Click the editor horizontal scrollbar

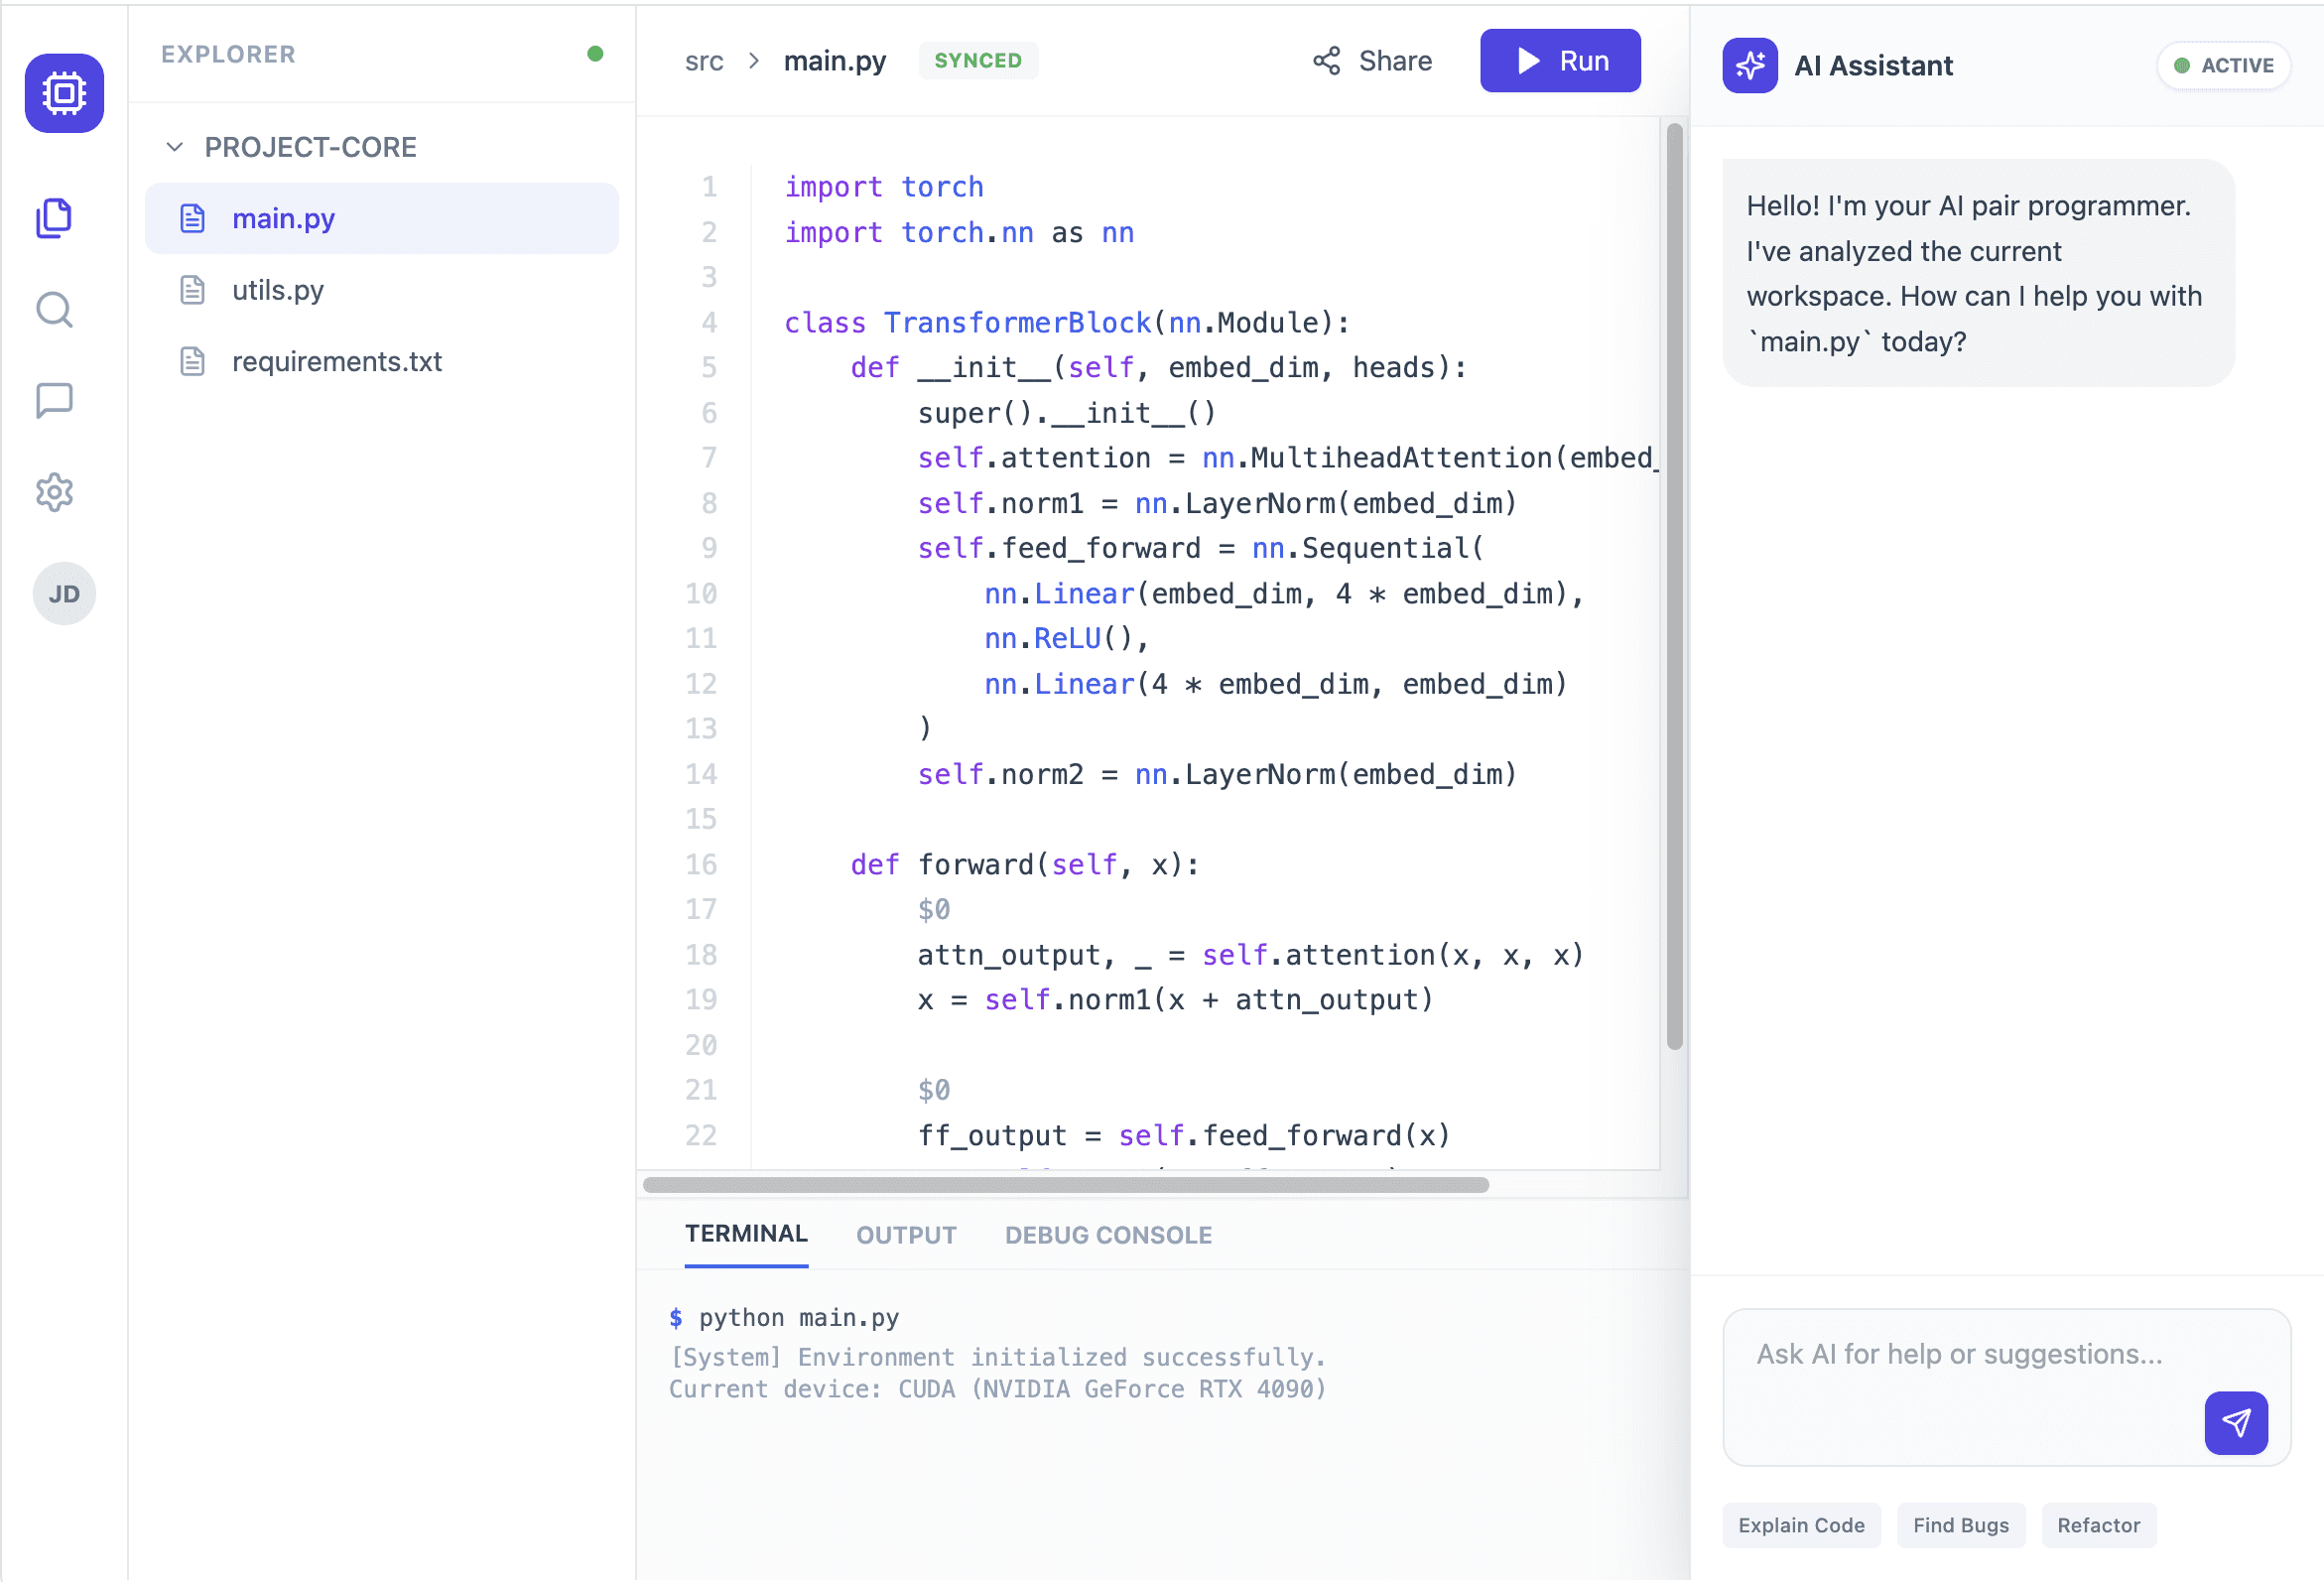pyautogui.click(x=1065, y=1185)
